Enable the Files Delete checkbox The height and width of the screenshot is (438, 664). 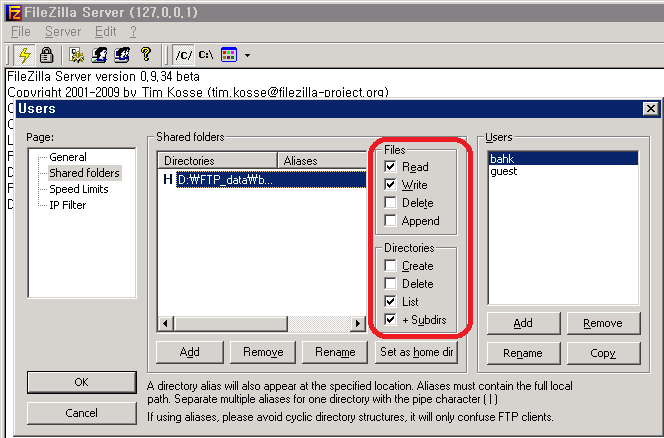(x=390, y=202)
